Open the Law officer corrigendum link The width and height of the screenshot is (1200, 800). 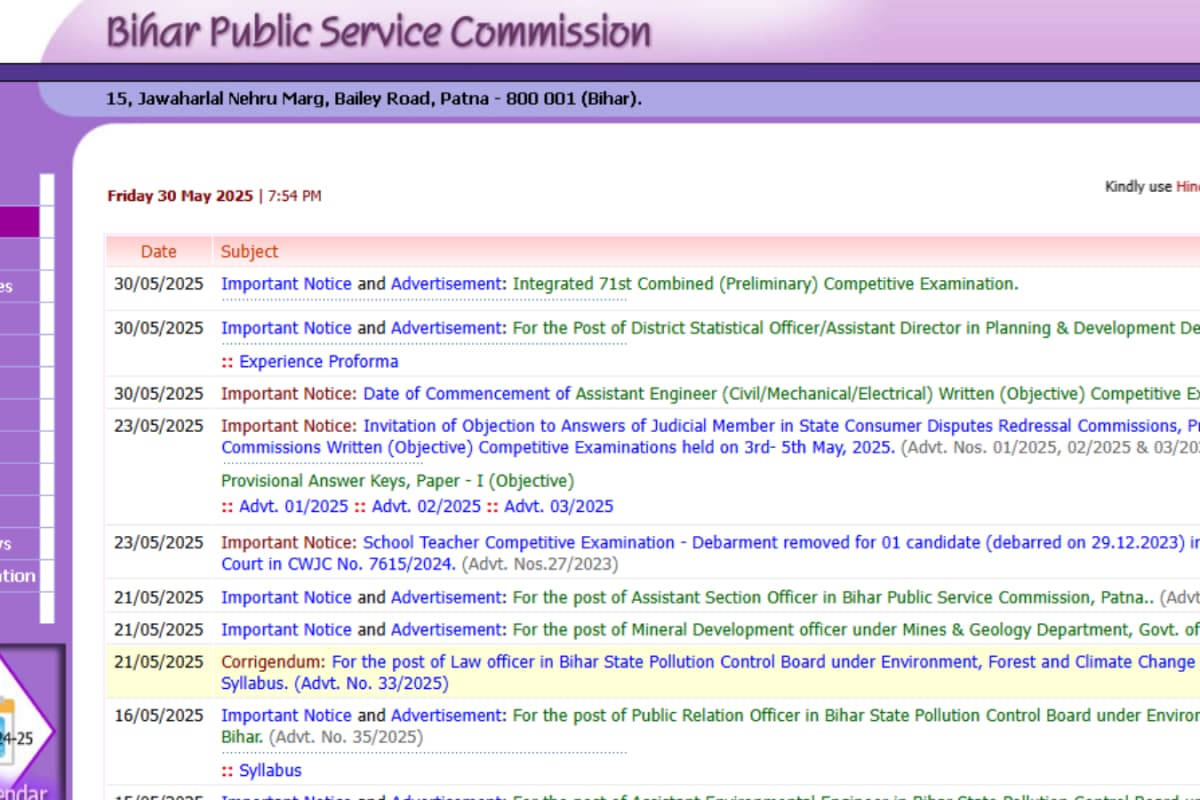[710, 673]
